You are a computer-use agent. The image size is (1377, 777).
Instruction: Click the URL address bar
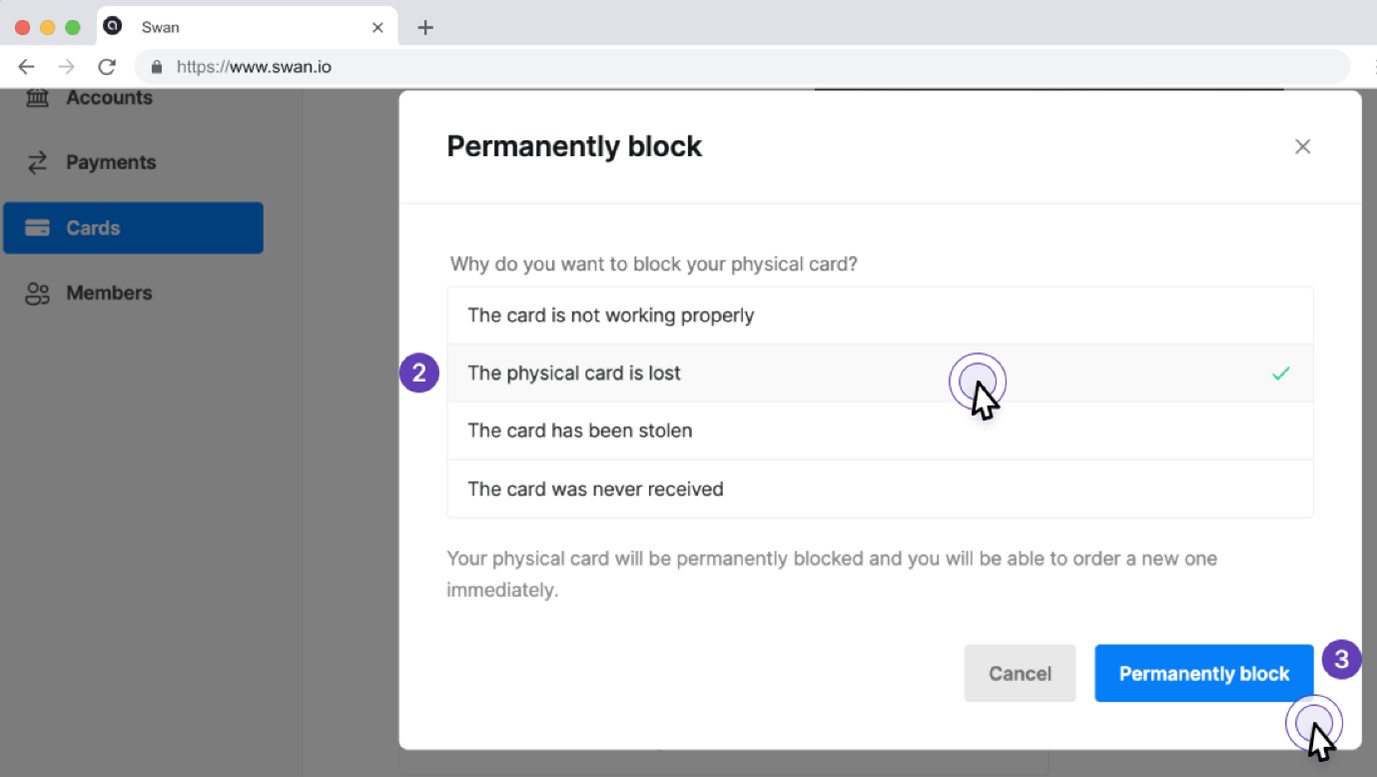click(700, 67)
